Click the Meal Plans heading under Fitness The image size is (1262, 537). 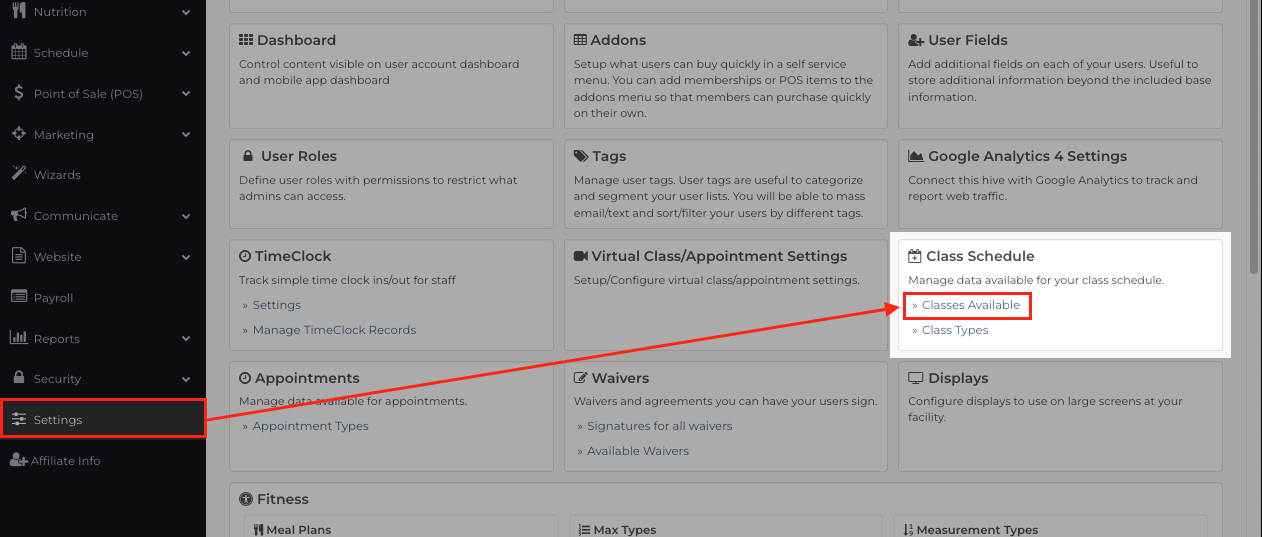click(x=299, y=530)
